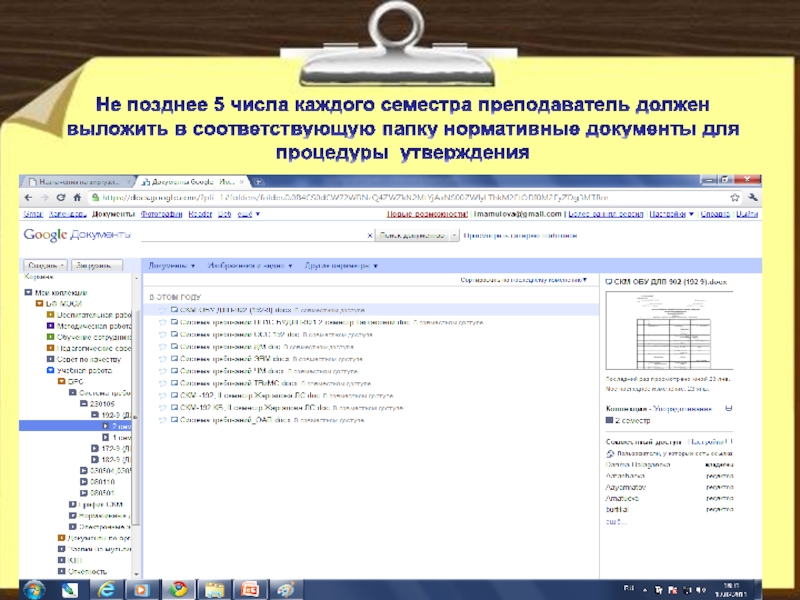Collapse the Мои коллекции tree node
The height and width of the screenshot is (600, 800).
pyautogui.click(x=28, y=293)
